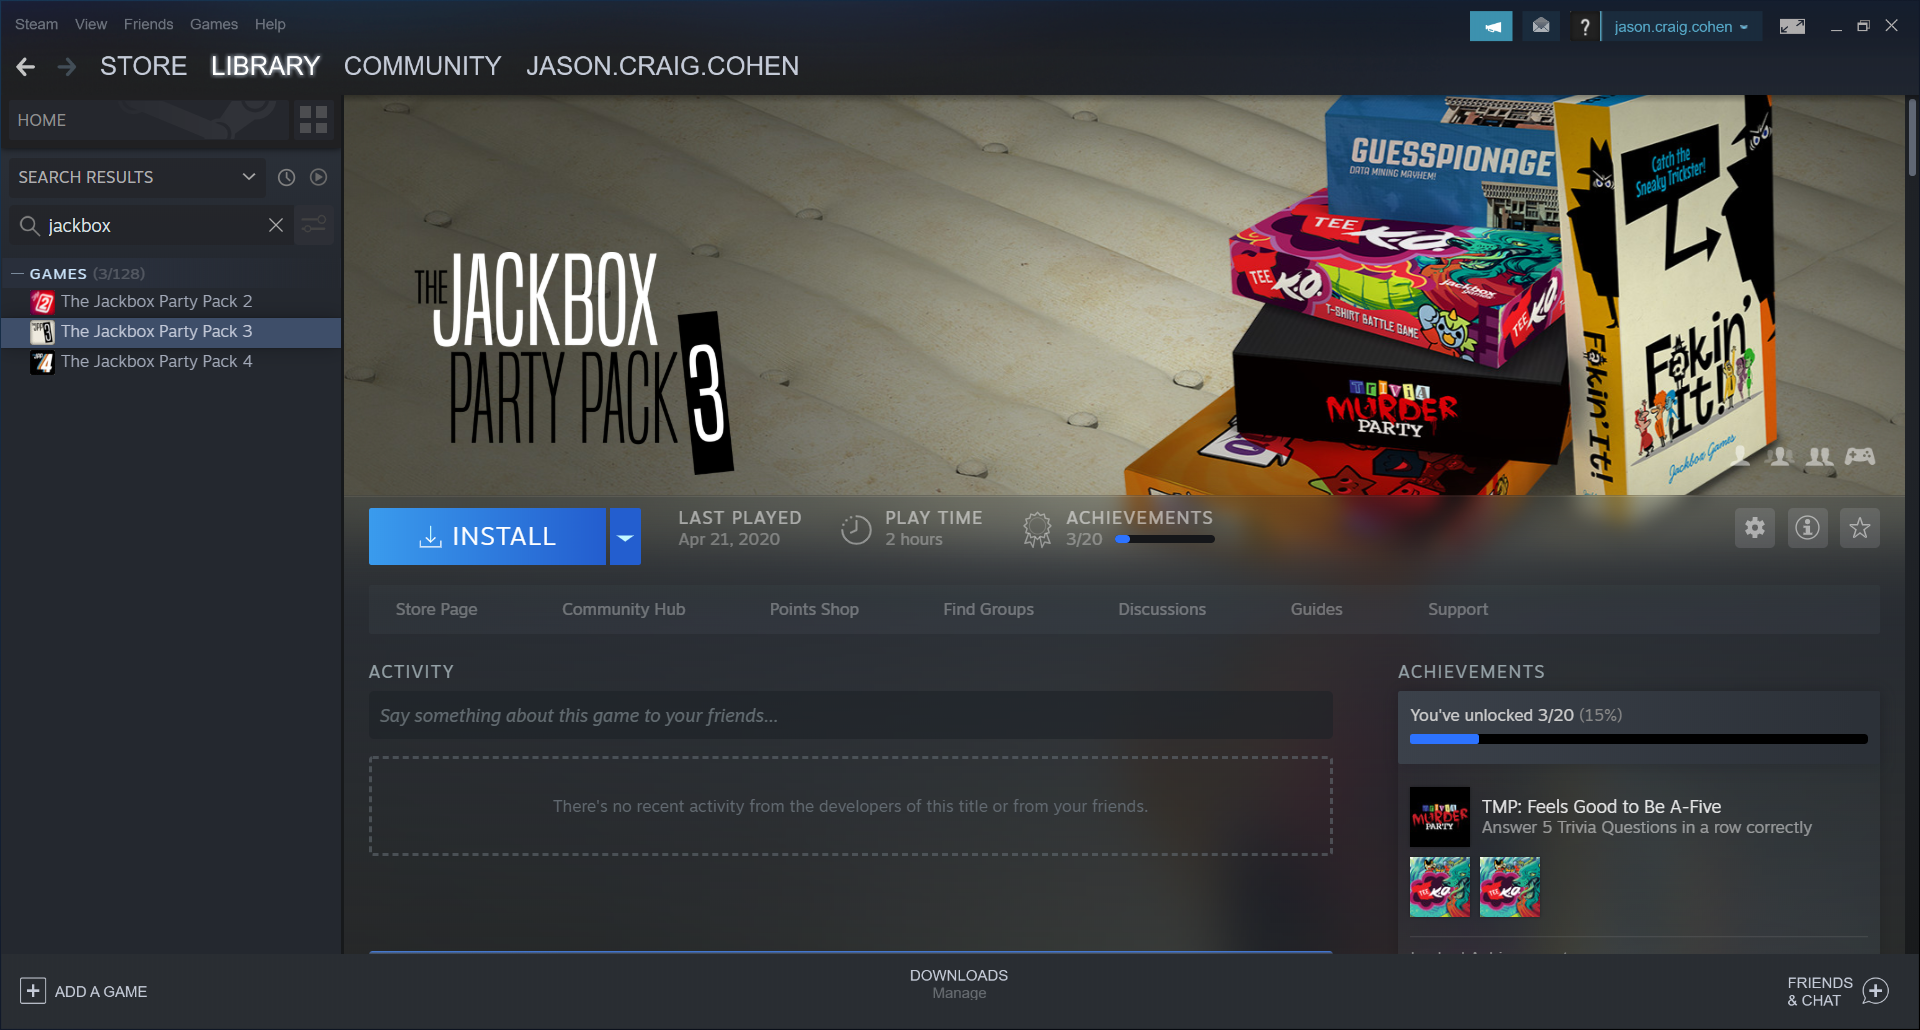Open the Guides link
1920x1030 pixels.
coord(1316,609)
